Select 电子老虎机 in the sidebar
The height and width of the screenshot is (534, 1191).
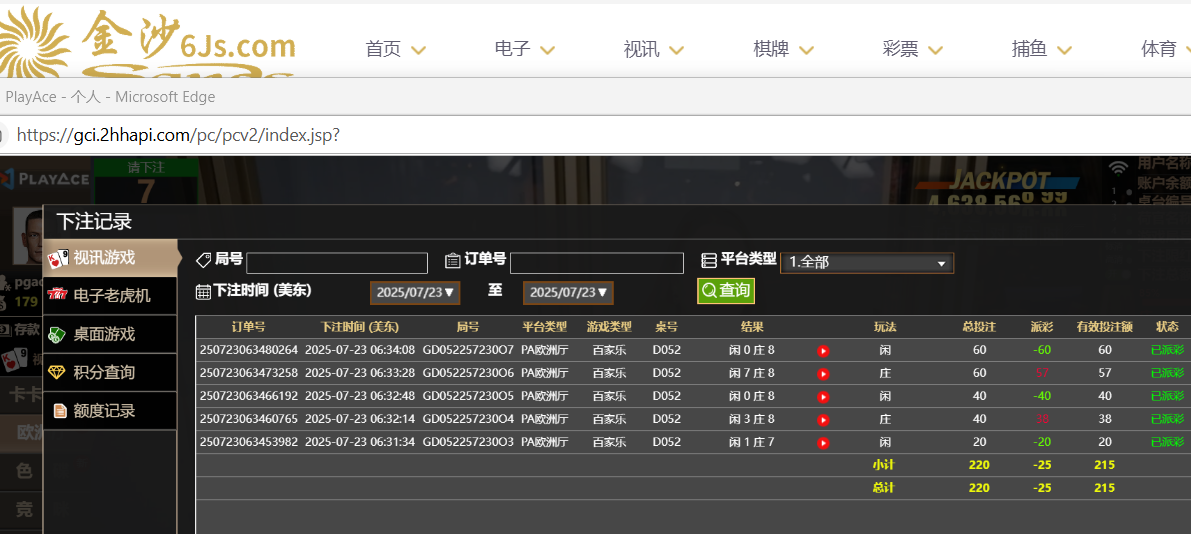pyautogui.click(x=110, y=296)
